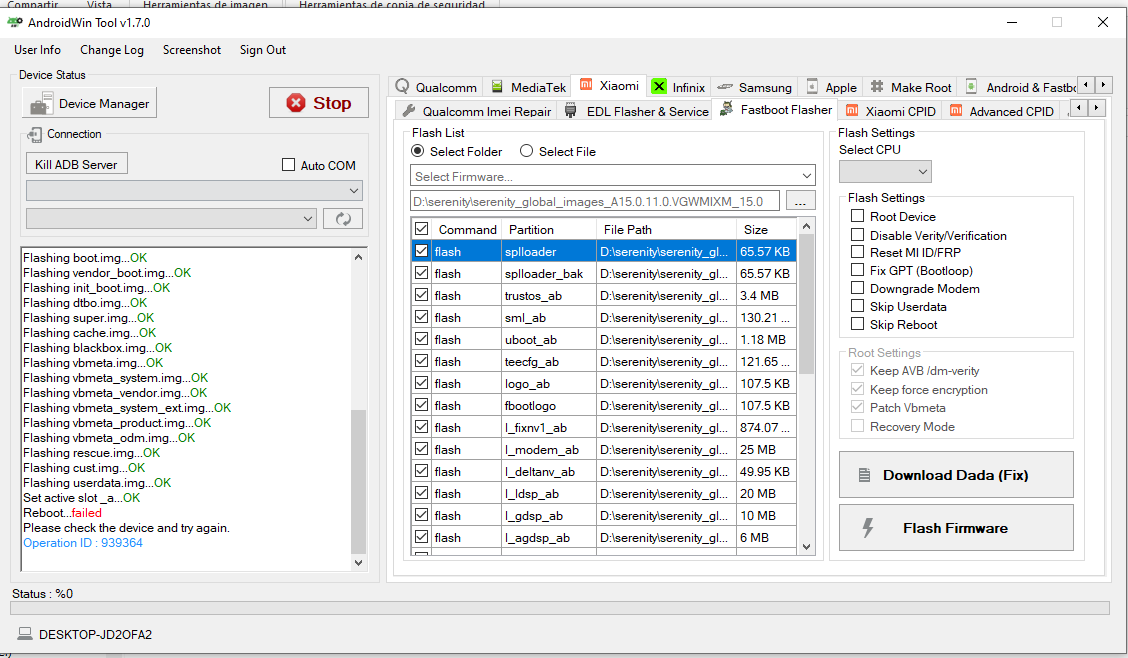Click the Flash Firmware button

956,528
